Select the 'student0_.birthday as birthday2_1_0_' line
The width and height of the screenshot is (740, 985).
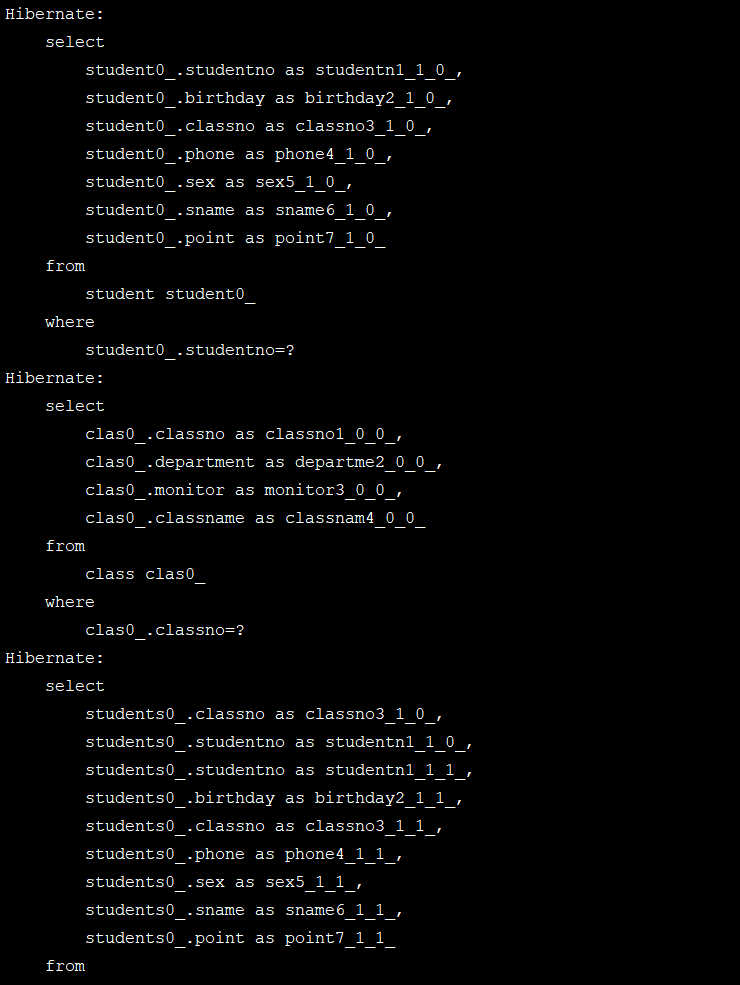coord(269,98)
